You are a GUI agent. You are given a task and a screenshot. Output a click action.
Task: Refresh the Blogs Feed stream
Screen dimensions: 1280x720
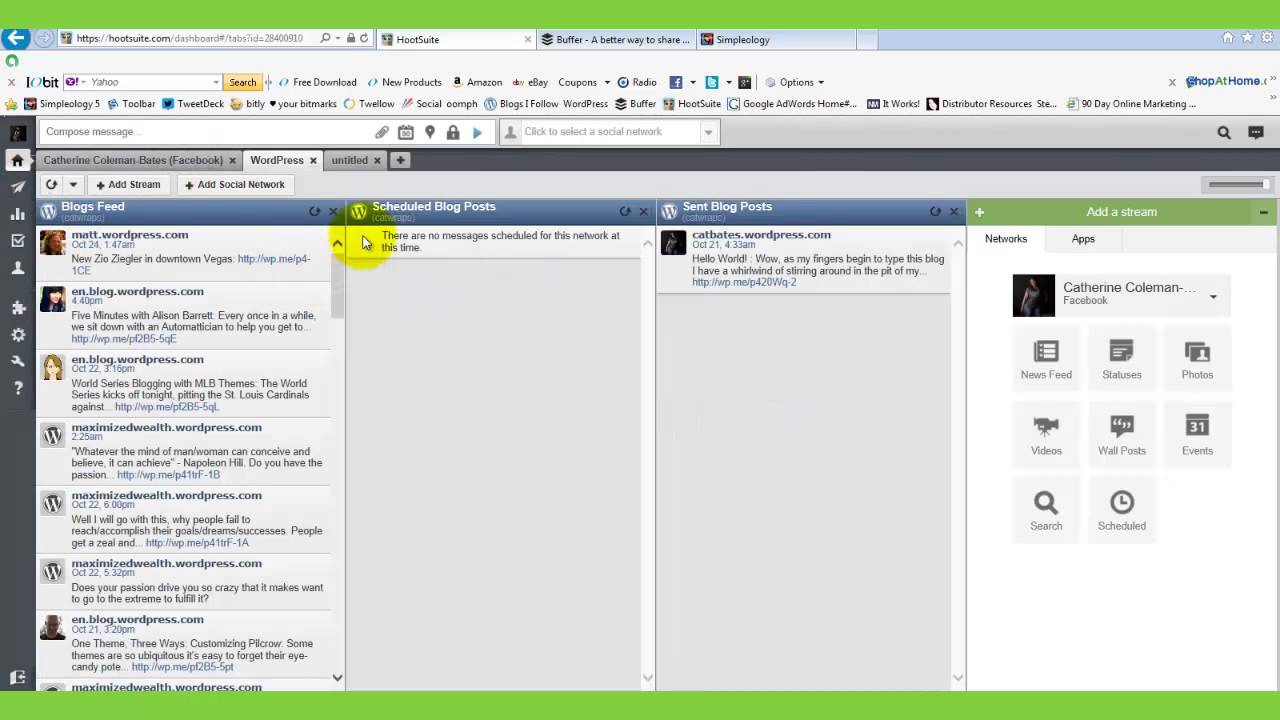314,211
